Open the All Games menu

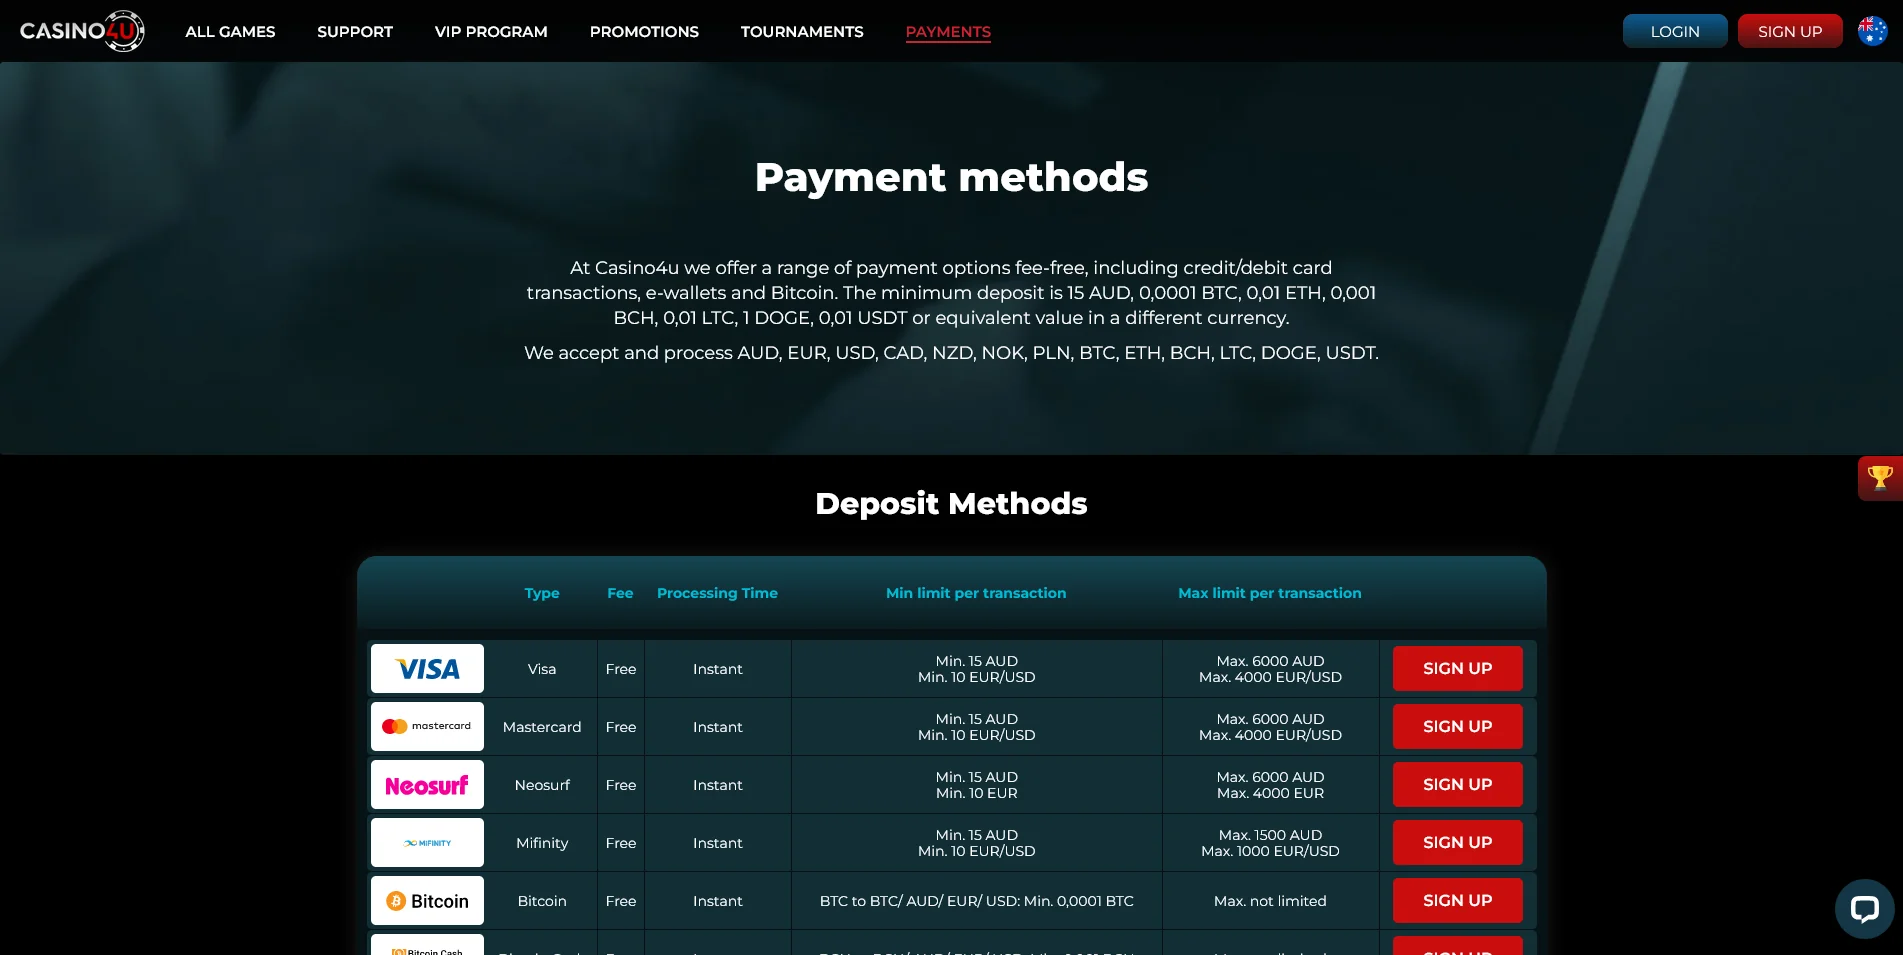(230, 32)
